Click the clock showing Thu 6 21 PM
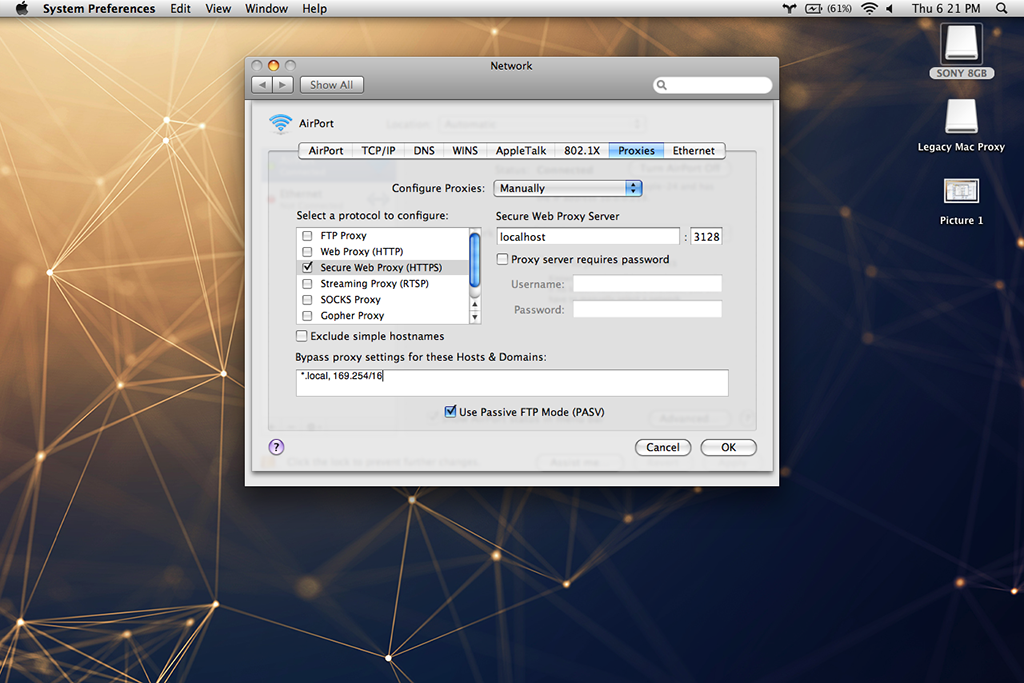This screenshot has width=1024, height=683. (946, 8)
